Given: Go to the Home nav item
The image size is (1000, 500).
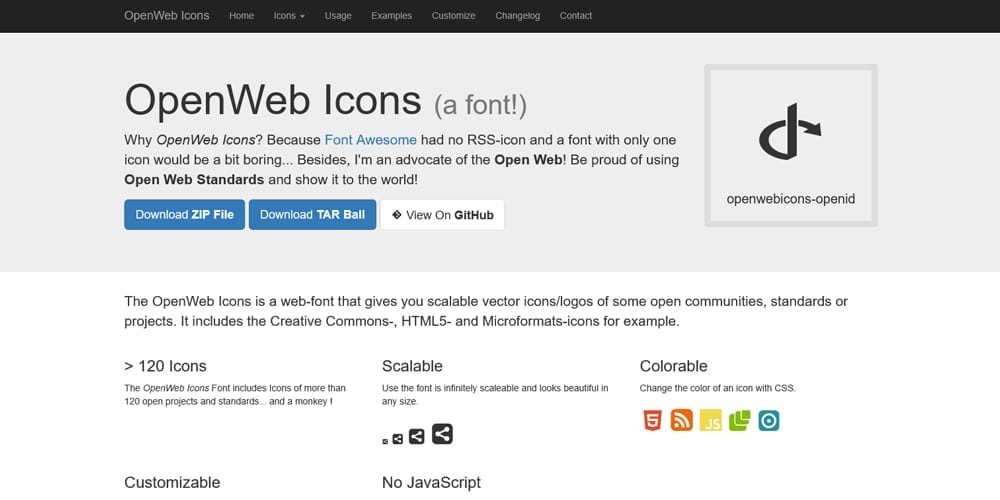Looking at the screenshot, I should point(242,16).
